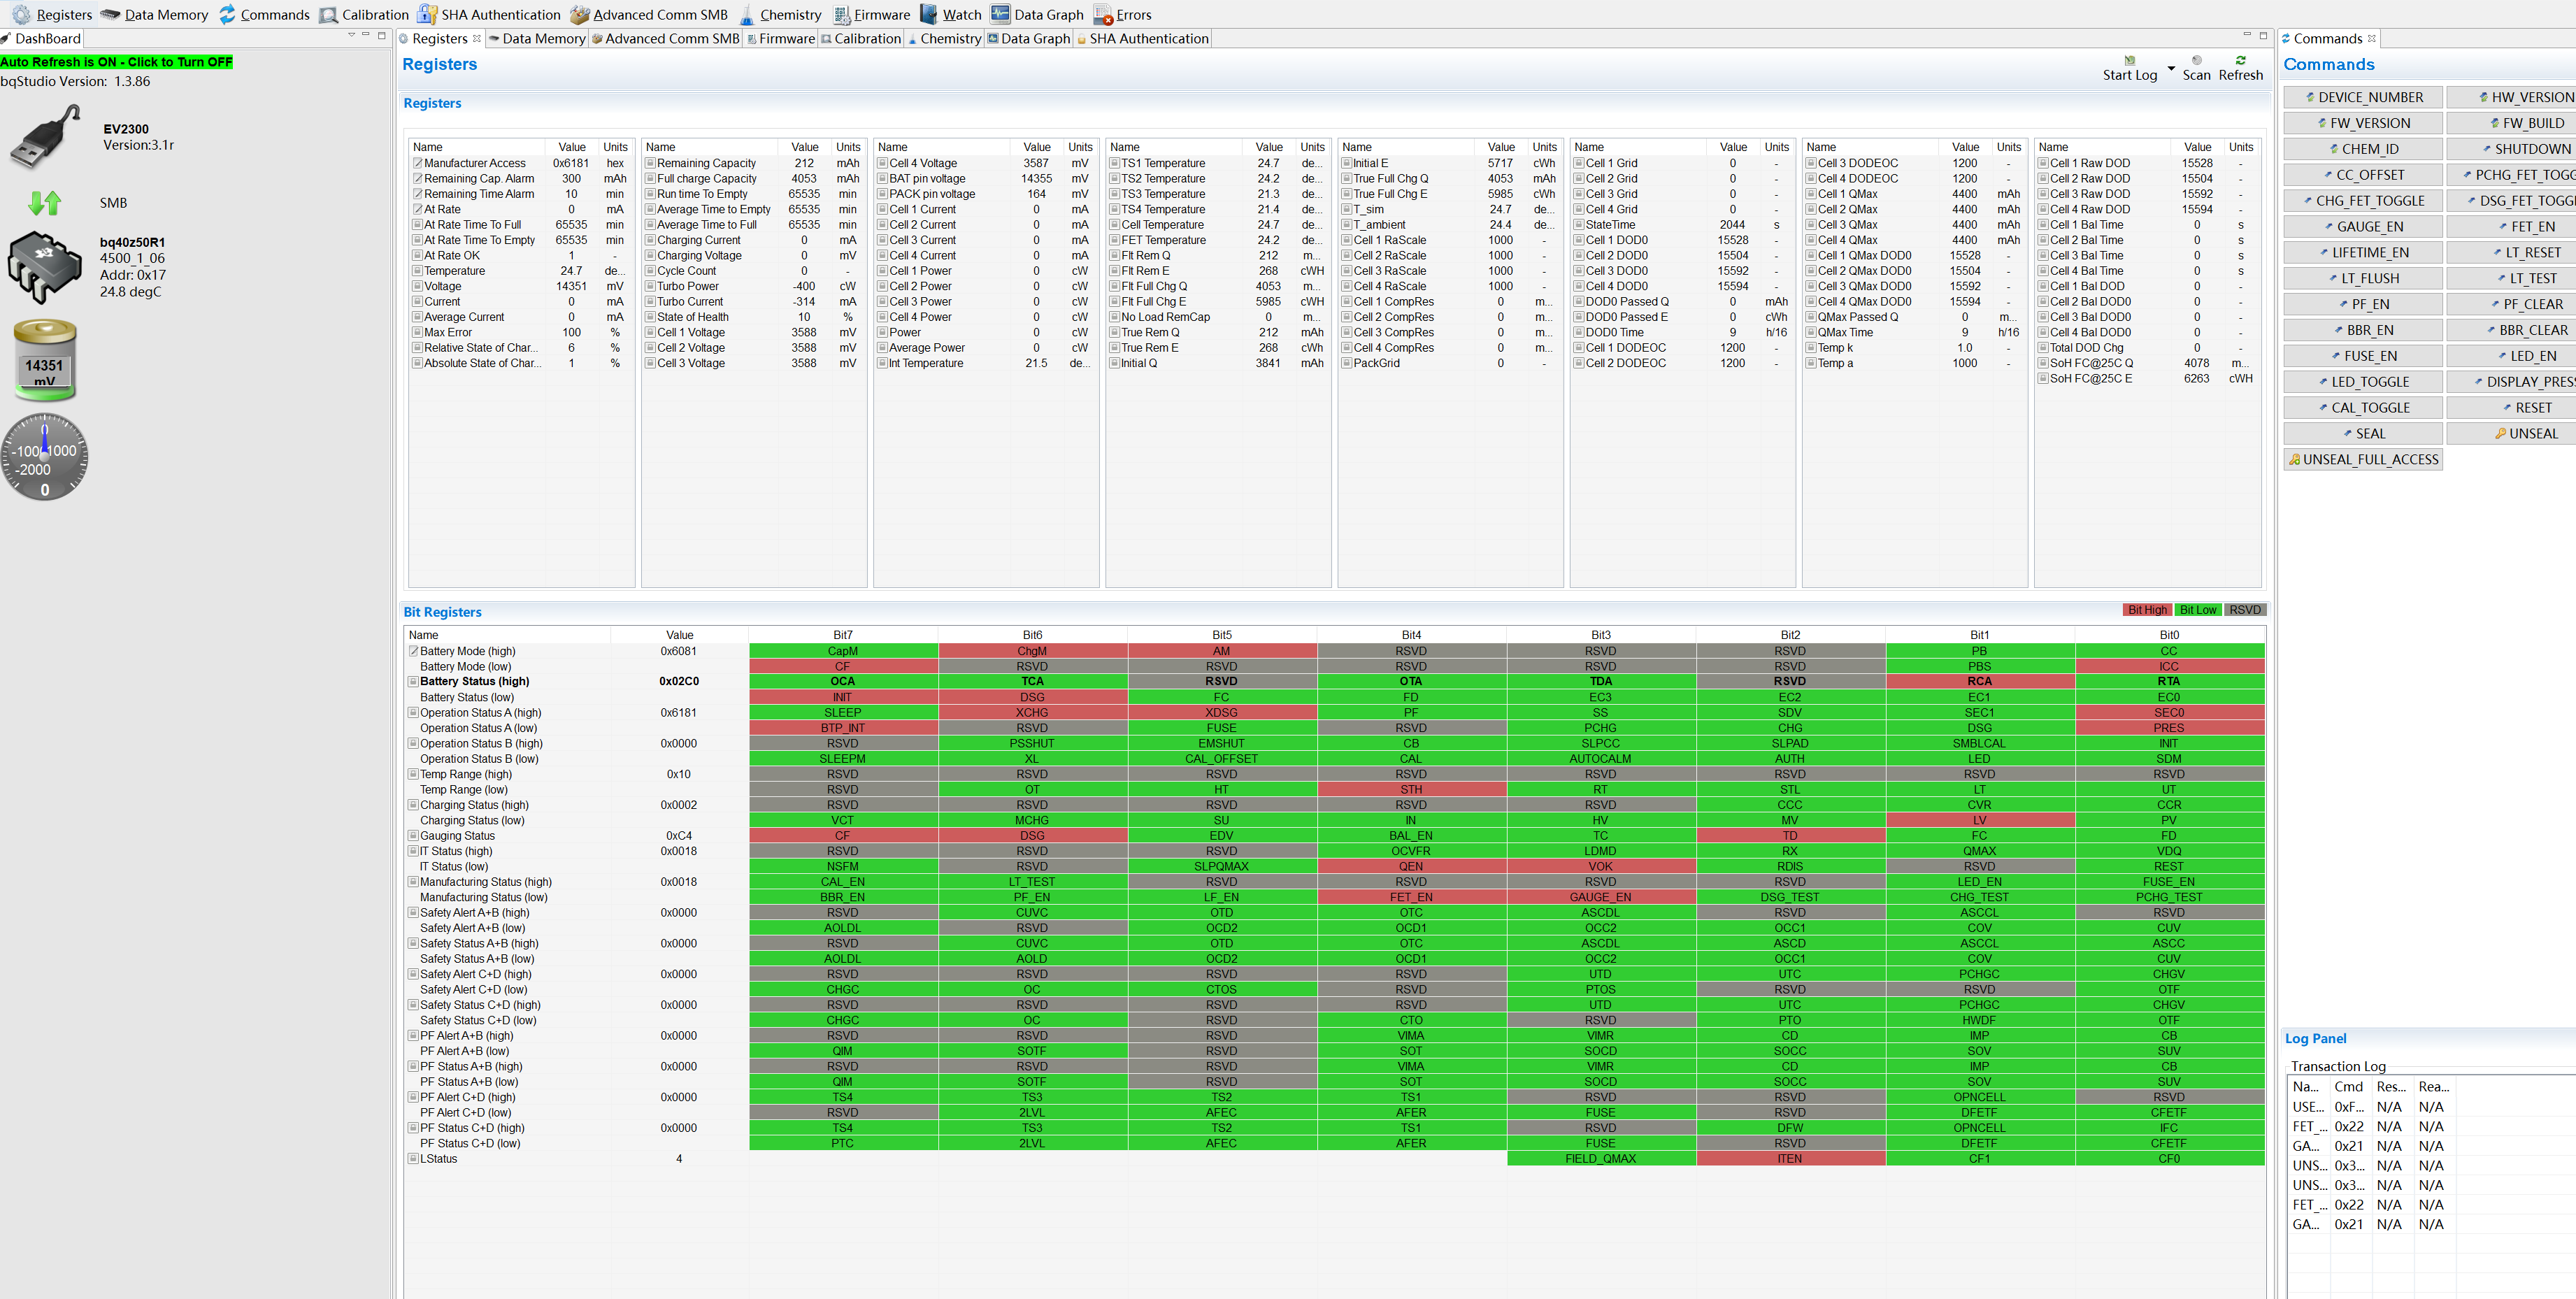Click the Watch toolbar icon
This screenshot has width=2576, height=1299.
(x=929, y=14)
